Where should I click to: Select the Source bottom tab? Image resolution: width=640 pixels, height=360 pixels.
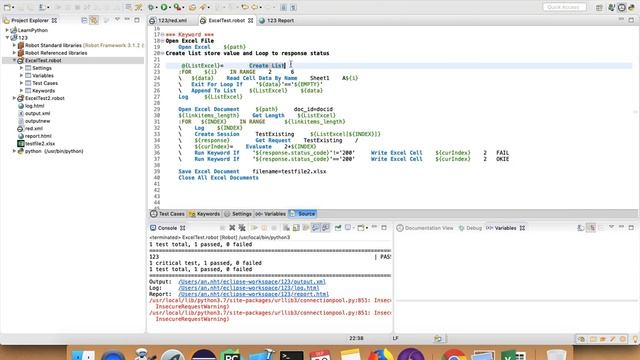point(302,213)
